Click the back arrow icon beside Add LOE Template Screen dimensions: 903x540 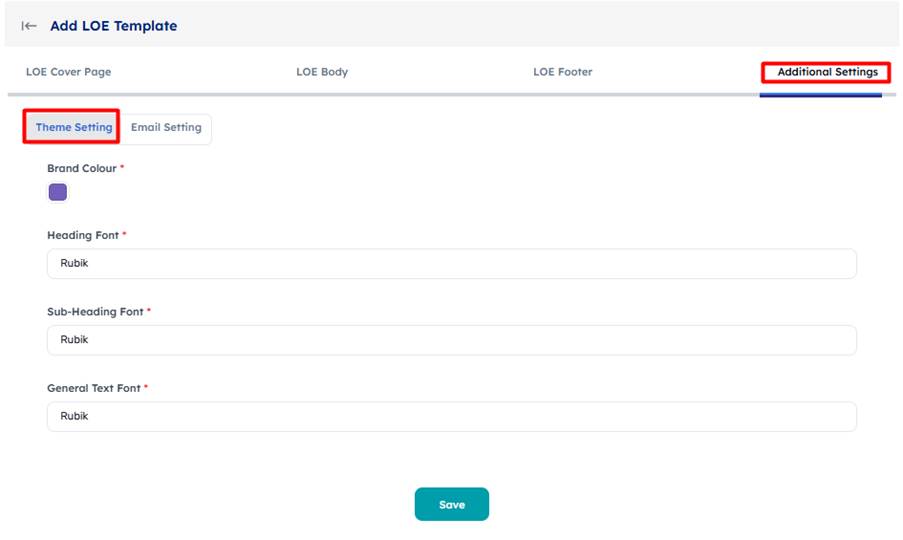(x=29, y=26)
